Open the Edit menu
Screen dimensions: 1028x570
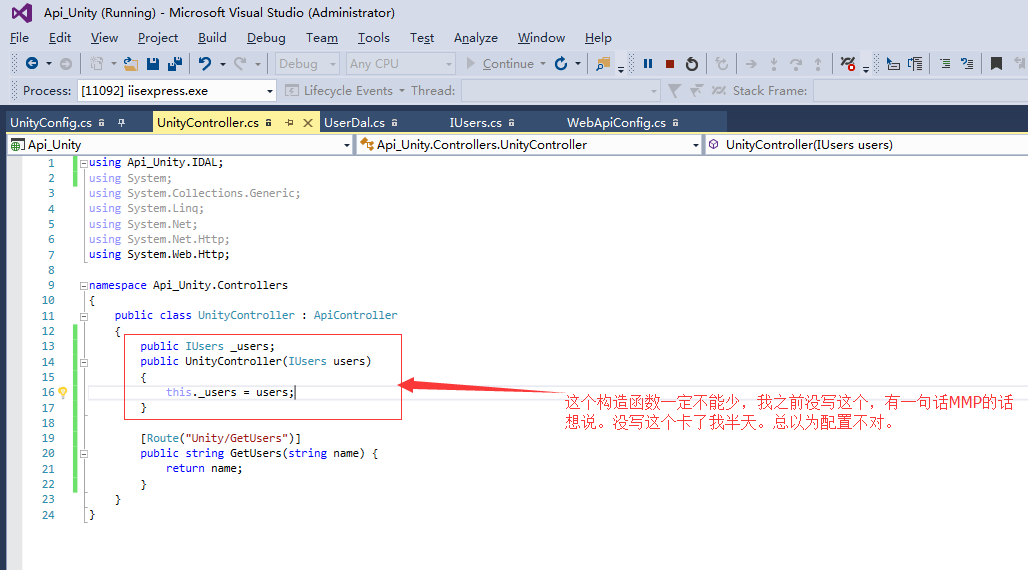[60, 38]
